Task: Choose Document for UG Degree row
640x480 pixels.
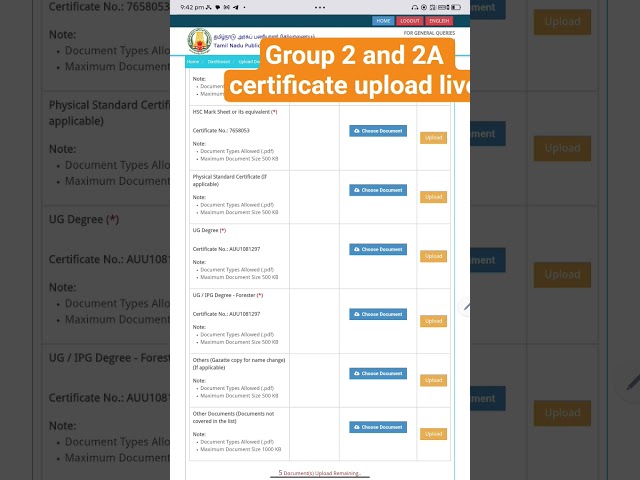Action: tap(378, 249)
